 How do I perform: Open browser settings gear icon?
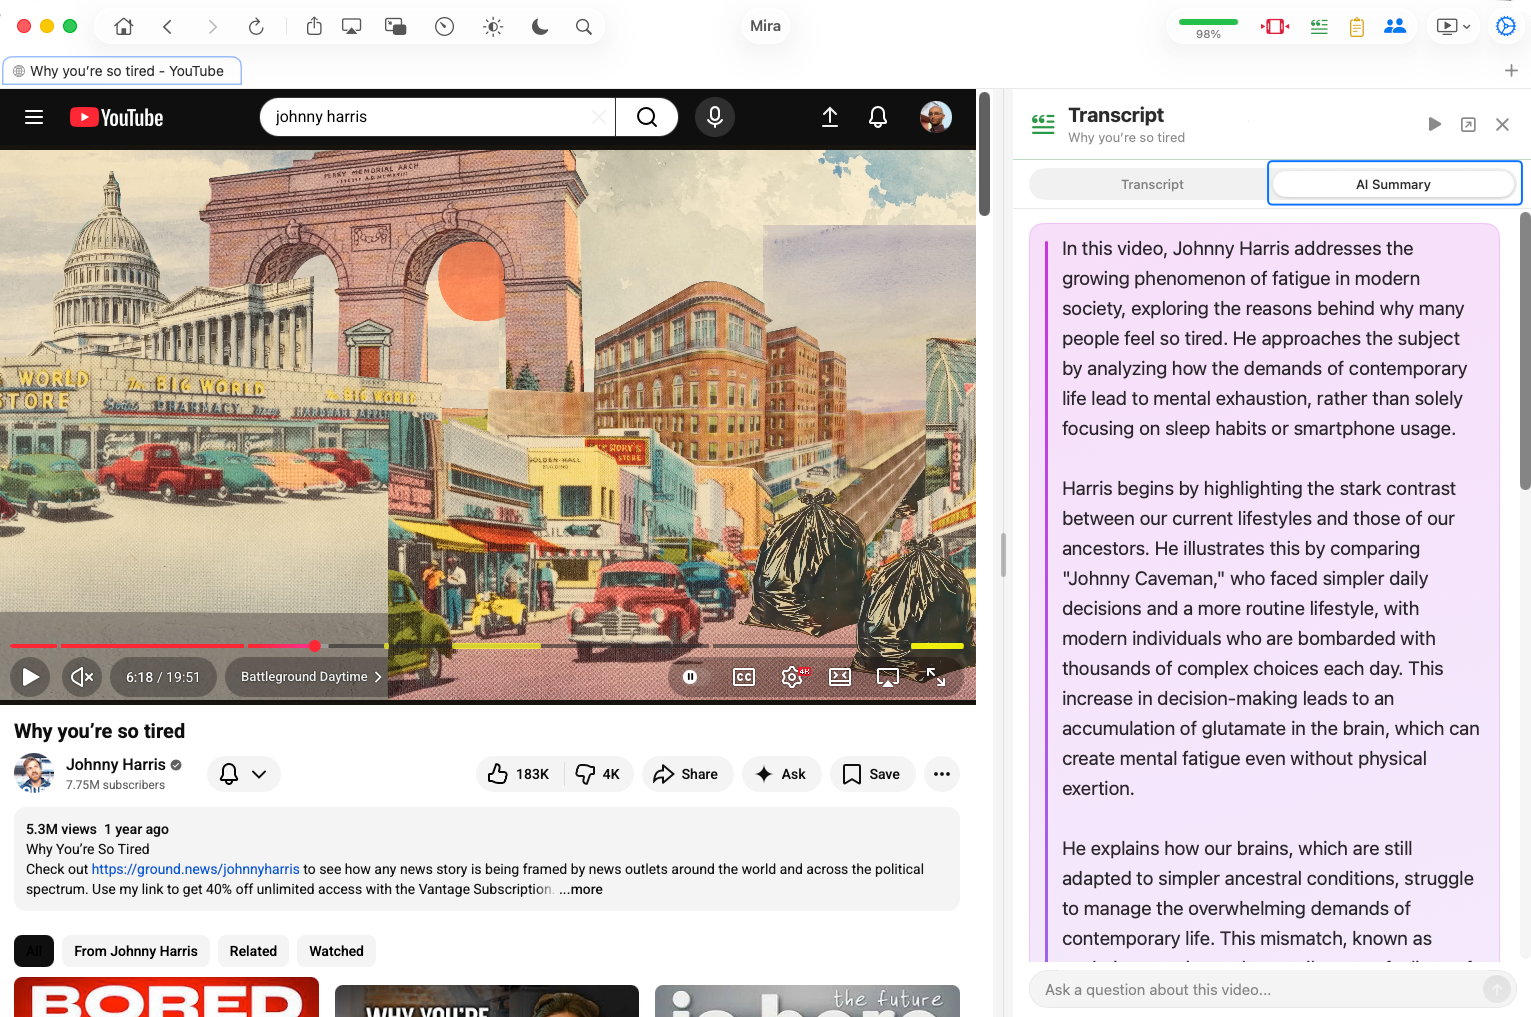(x=1506, y=27)
